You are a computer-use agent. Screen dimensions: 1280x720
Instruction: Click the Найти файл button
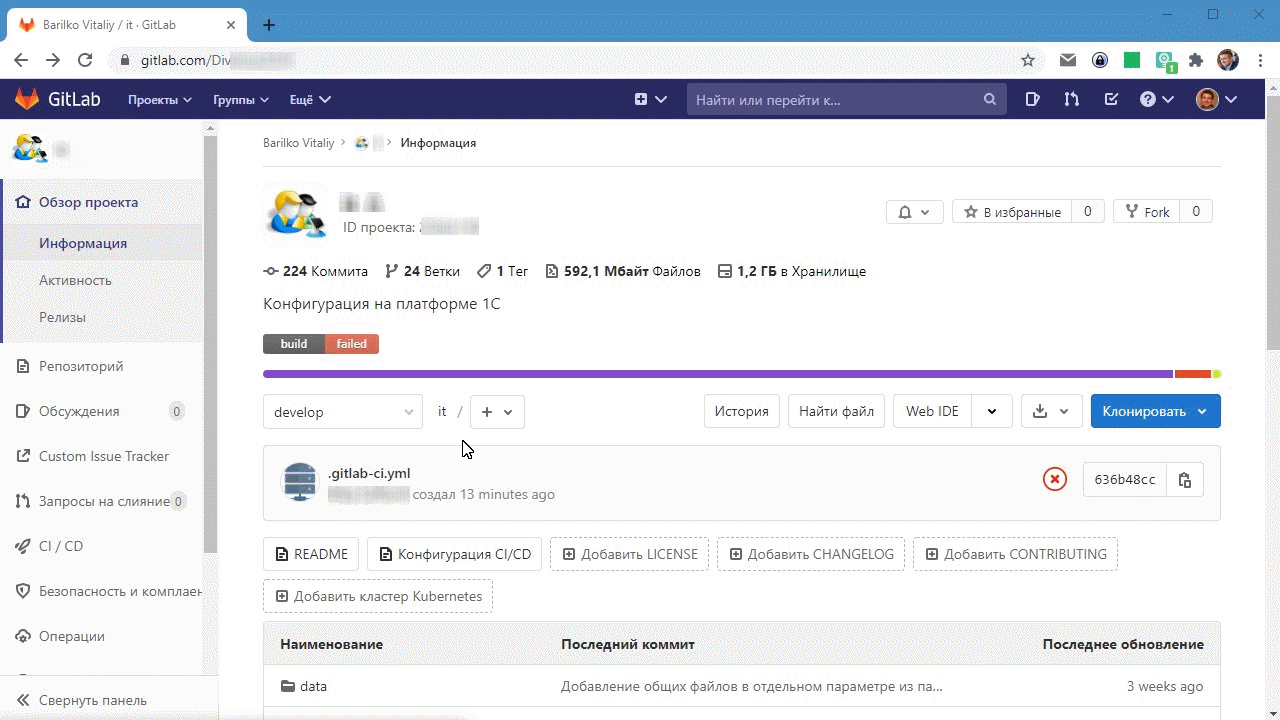click(836, 411)
